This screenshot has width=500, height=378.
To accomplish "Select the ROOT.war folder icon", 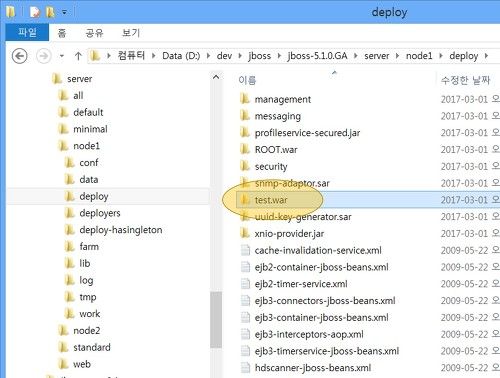I will click(x=245, y=149).
